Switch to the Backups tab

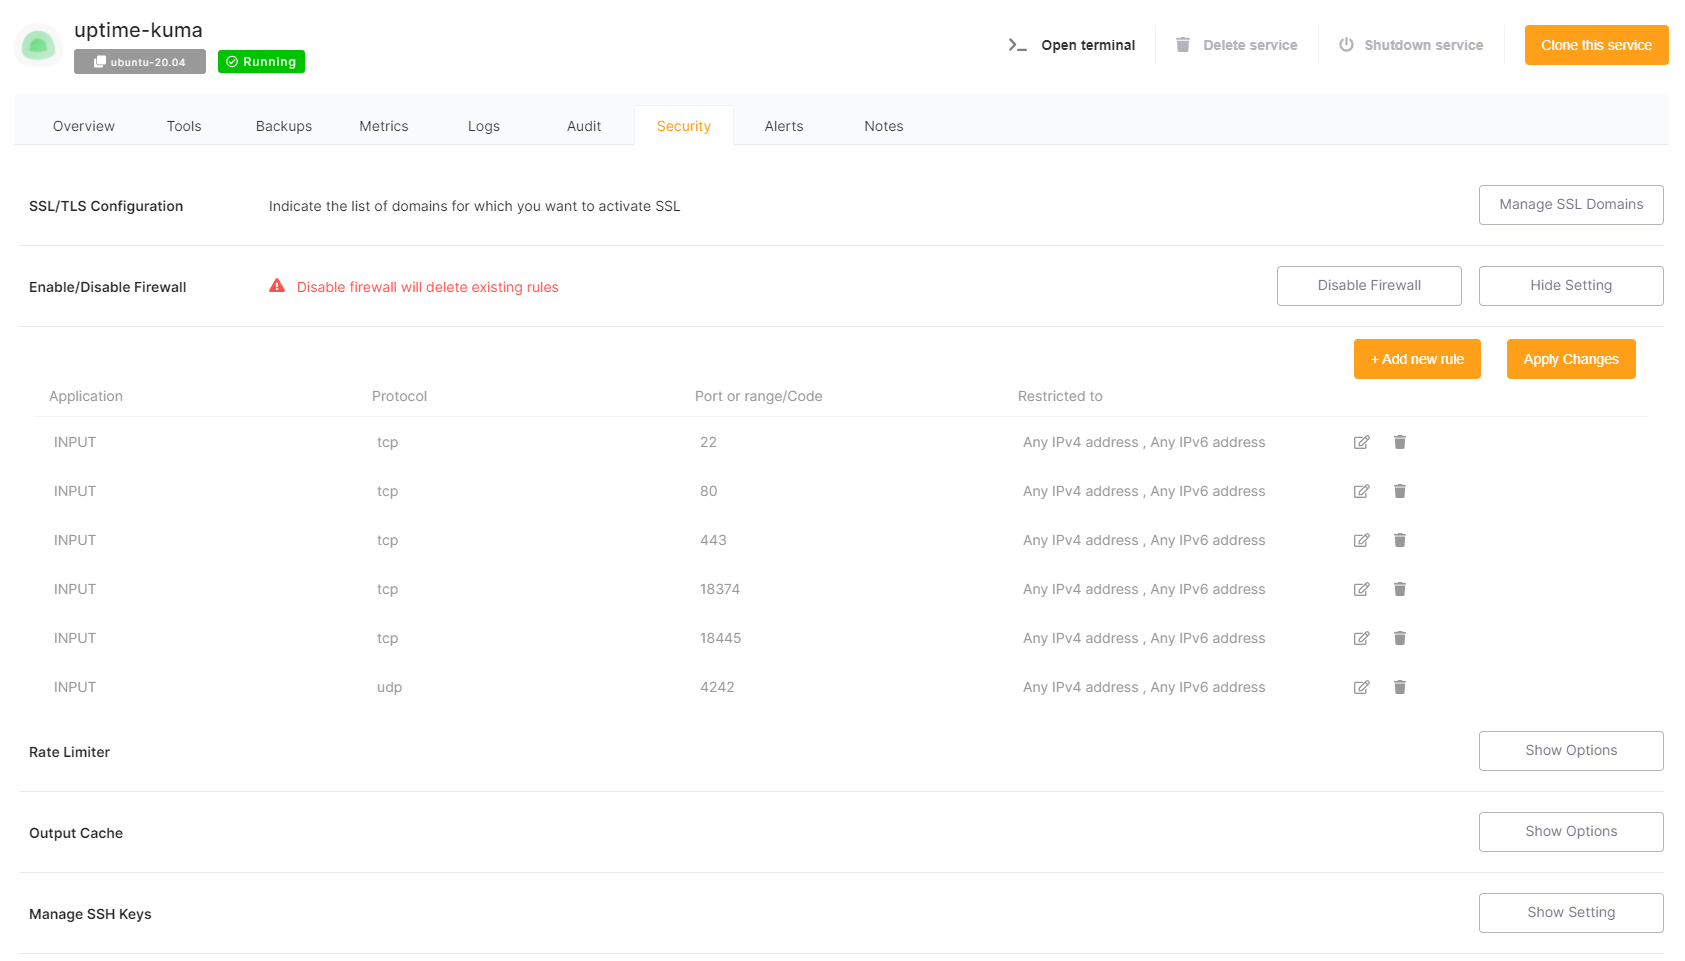pyautogui.click(x=284, y=126)
